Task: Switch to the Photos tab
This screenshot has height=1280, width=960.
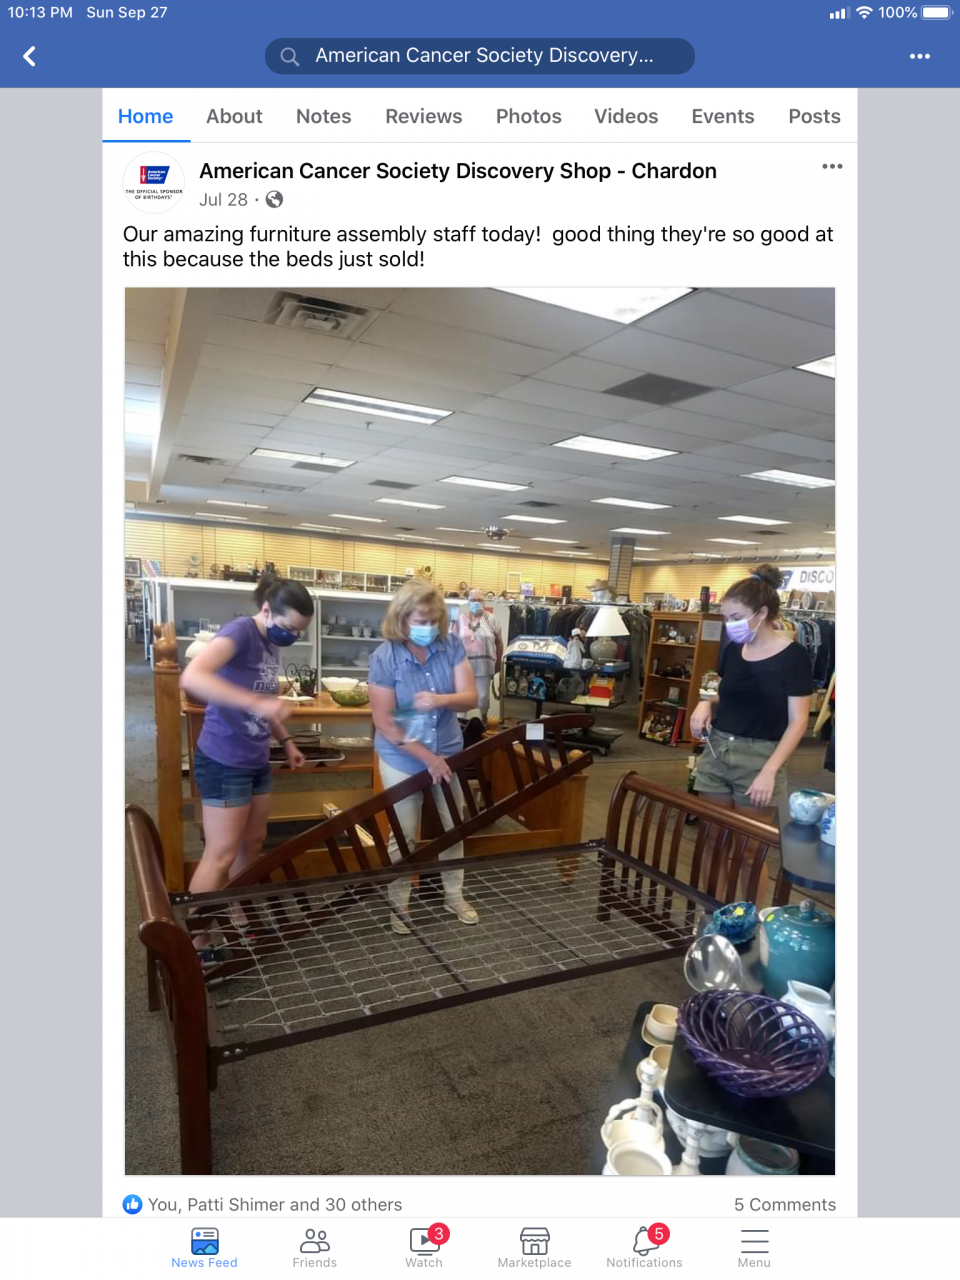Action: tap(529, 116)
